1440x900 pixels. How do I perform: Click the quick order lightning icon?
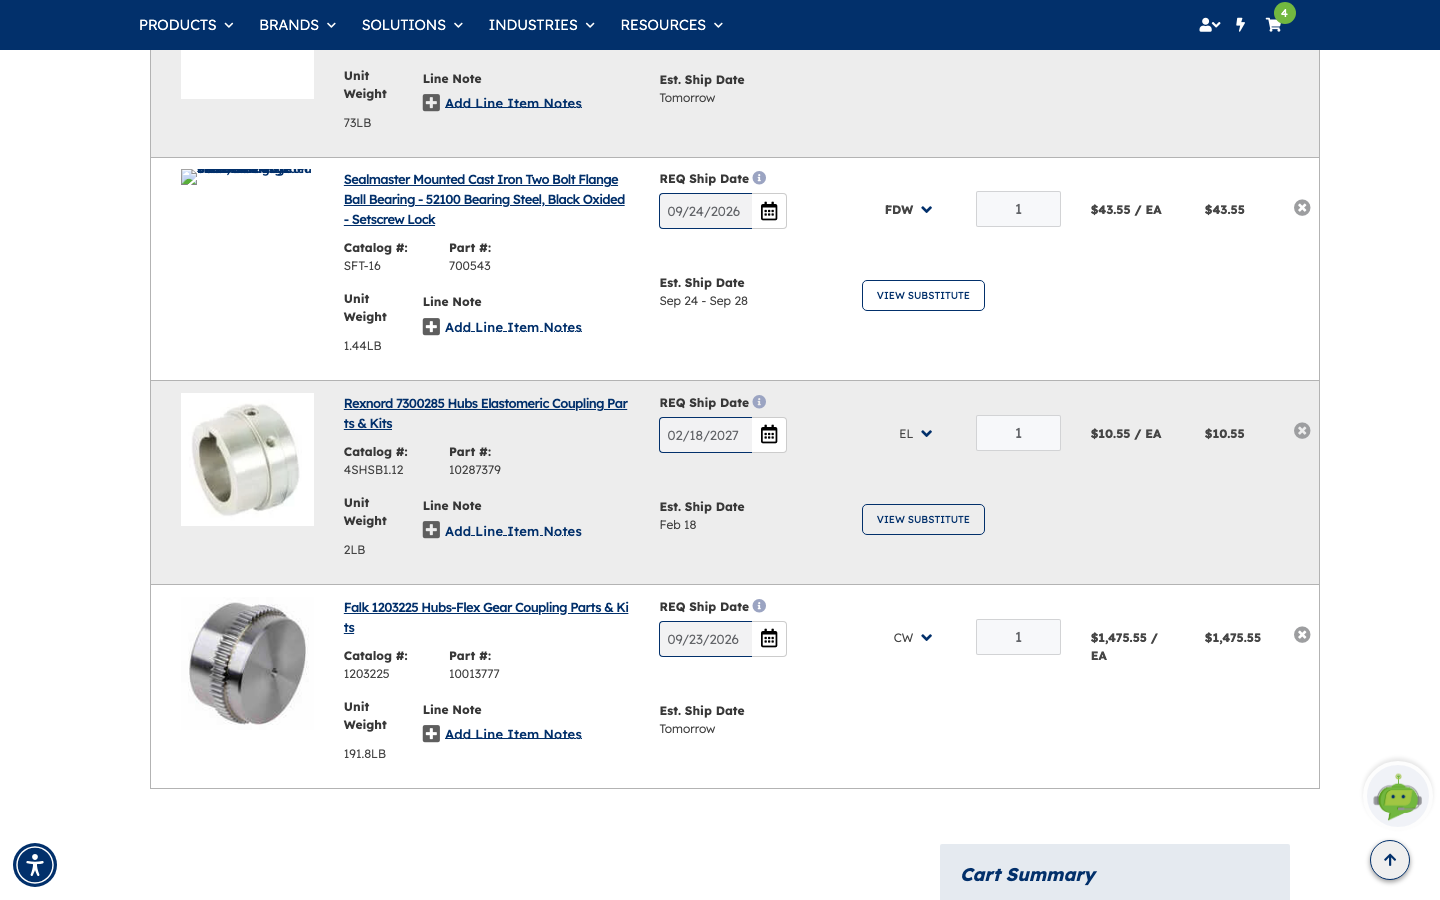click(1240, 25)
